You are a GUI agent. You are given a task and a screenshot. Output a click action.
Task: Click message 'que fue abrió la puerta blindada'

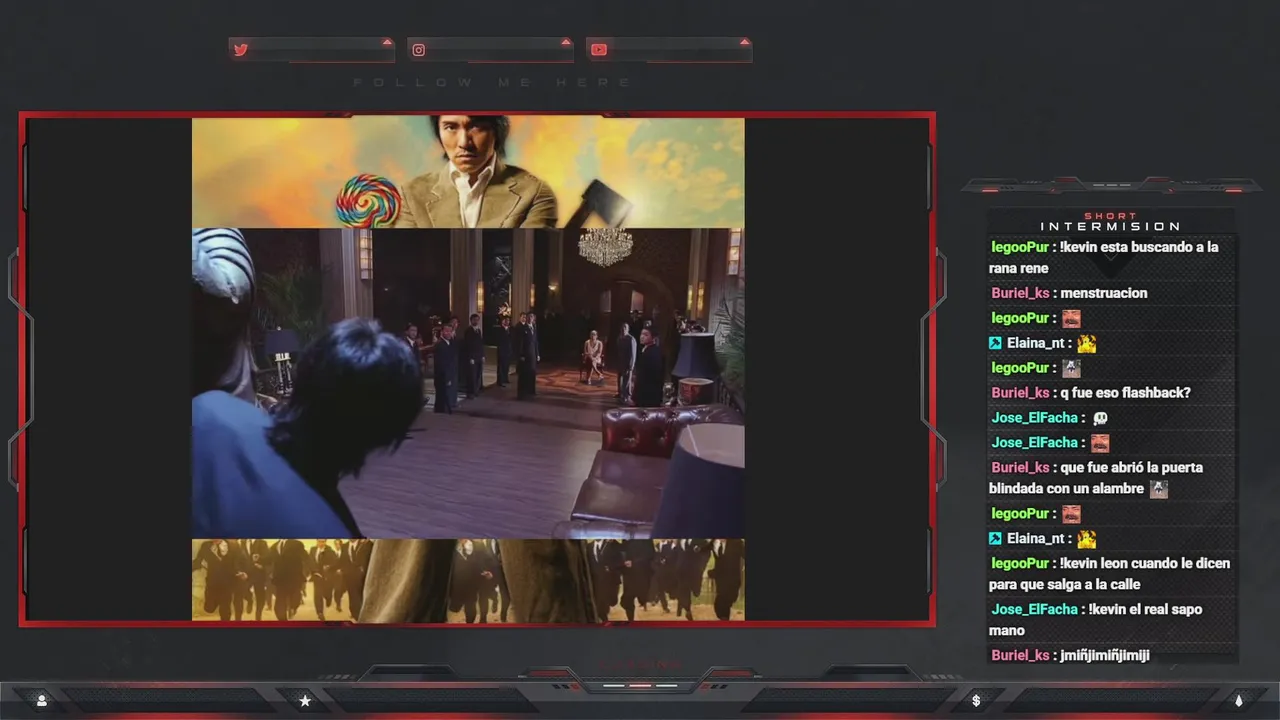point(1096,478)
